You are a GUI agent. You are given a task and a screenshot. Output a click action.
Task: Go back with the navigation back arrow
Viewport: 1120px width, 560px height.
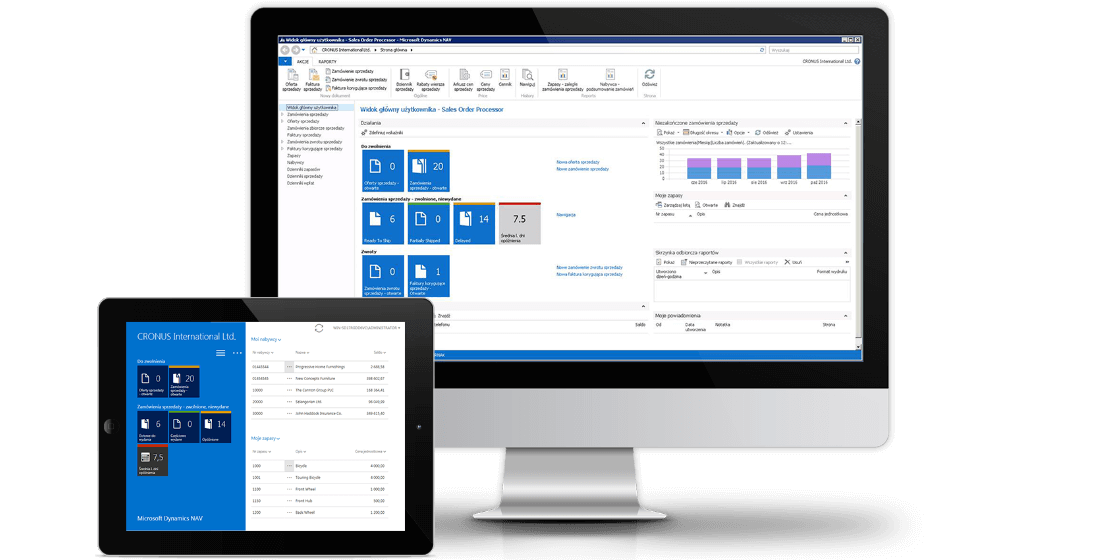coord(285,50)
